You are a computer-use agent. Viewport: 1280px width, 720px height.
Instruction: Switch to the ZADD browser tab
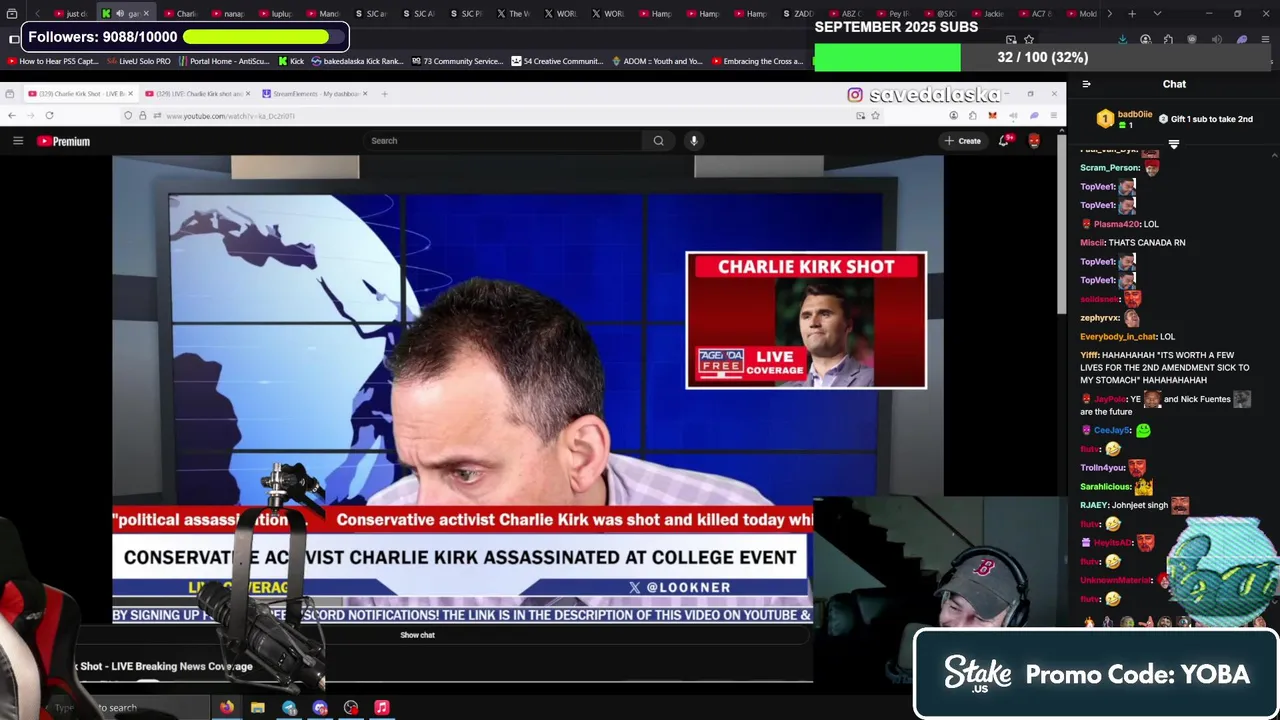(x=798, y=14)
